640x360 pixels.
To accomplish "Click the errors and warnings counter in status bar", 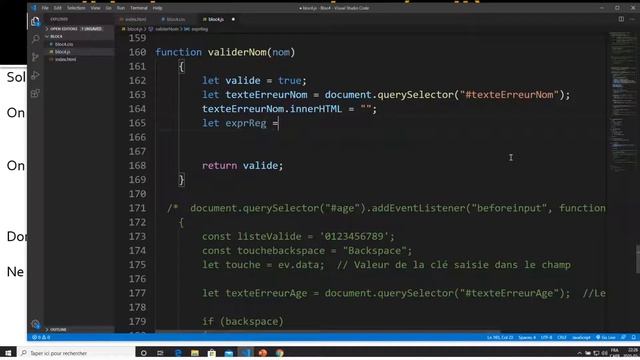I will pos(41,337).
